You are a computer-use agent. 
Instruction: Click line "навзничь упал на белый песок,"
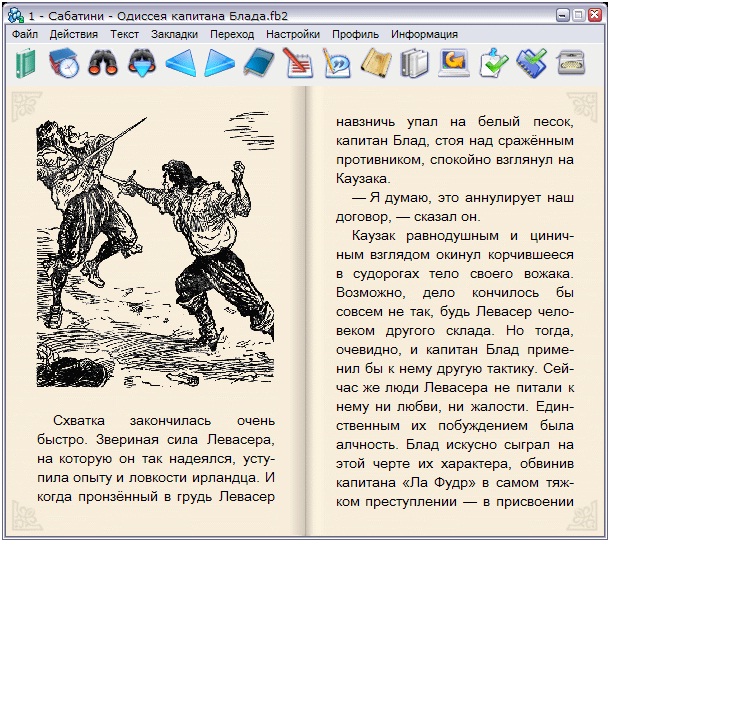pos(455,122)
